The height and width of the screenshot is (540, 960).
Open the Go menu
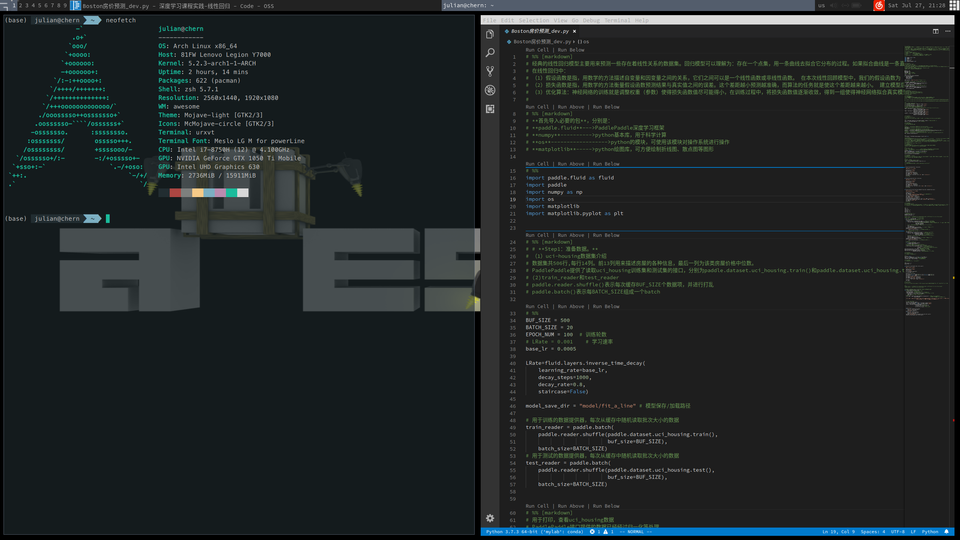tap(575, 20)
